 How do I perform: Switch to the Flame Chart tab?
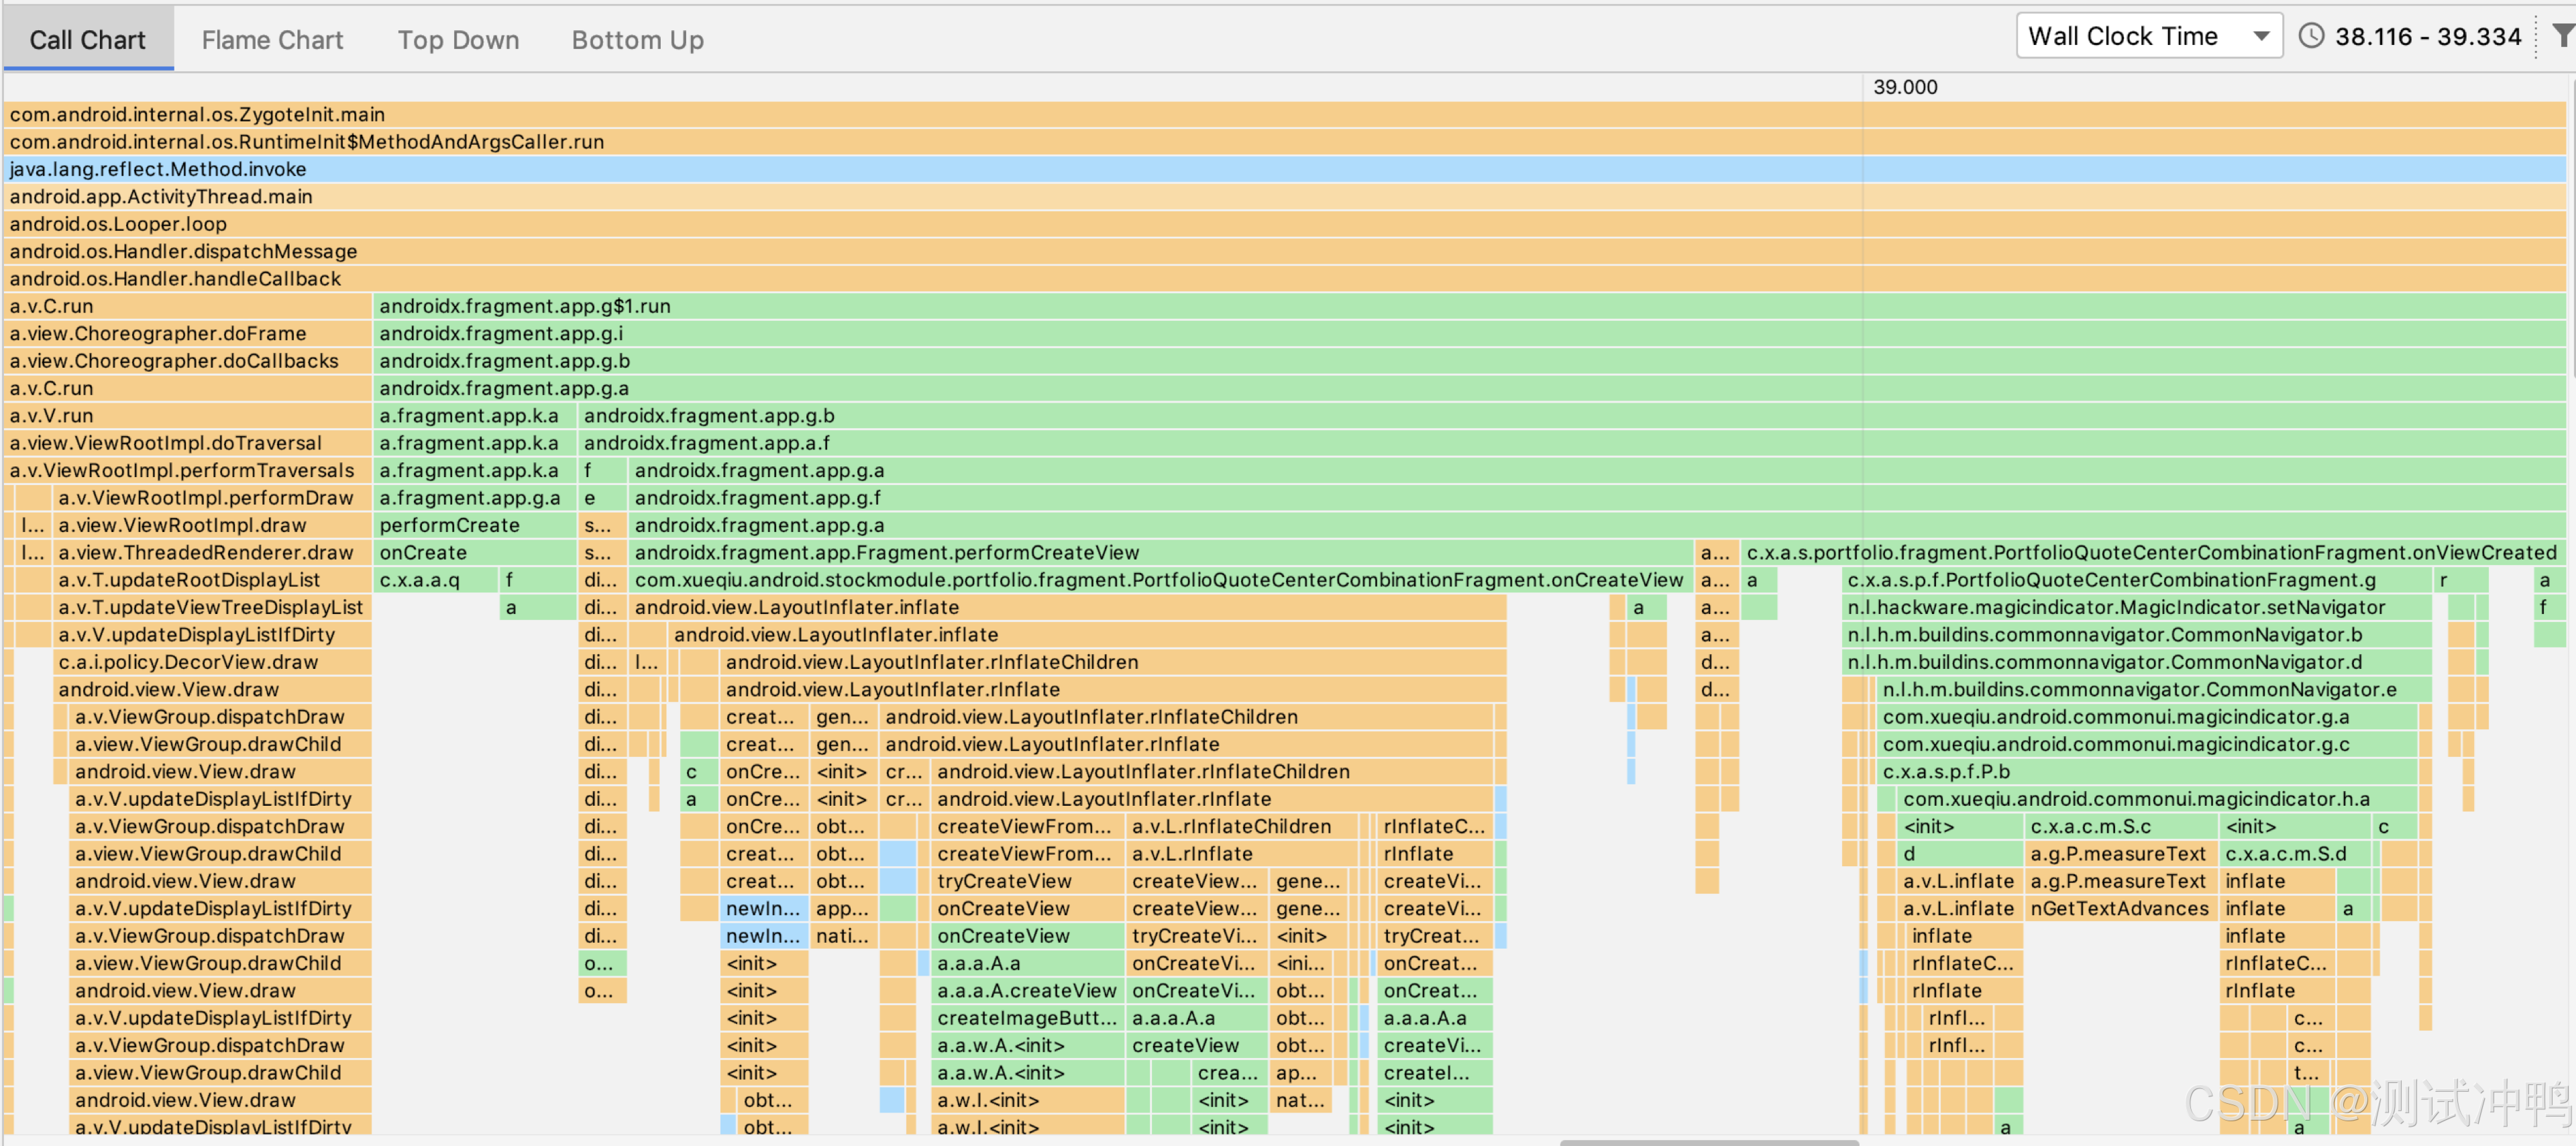pos(272,40)
